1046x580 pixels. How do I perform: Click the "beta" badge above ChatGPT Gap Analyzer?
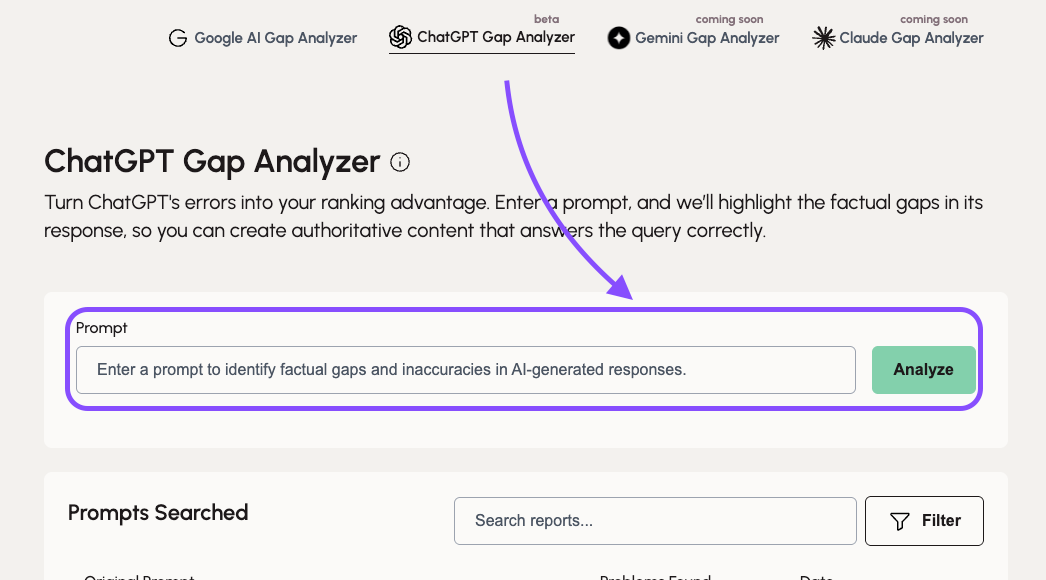point(546,18)
